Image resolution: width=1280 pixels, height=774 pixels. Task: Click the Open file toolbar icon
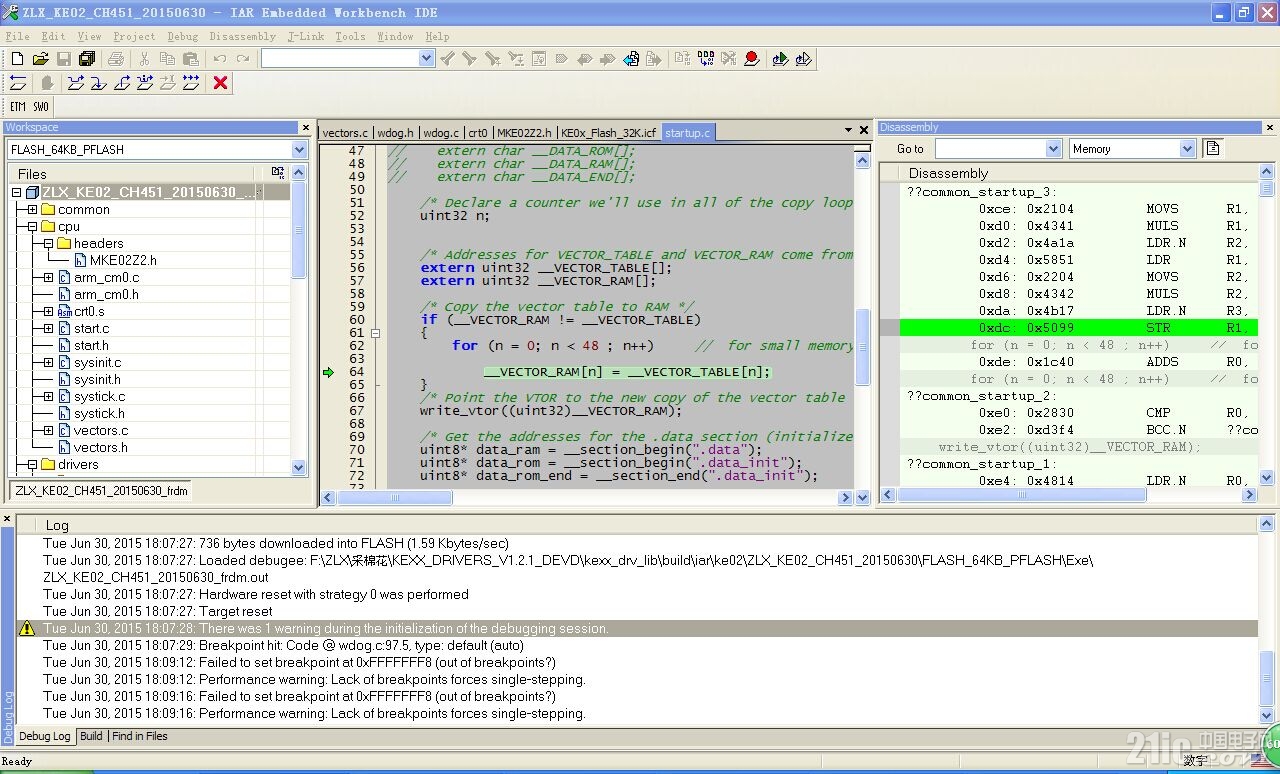click(x=41, y=59)
